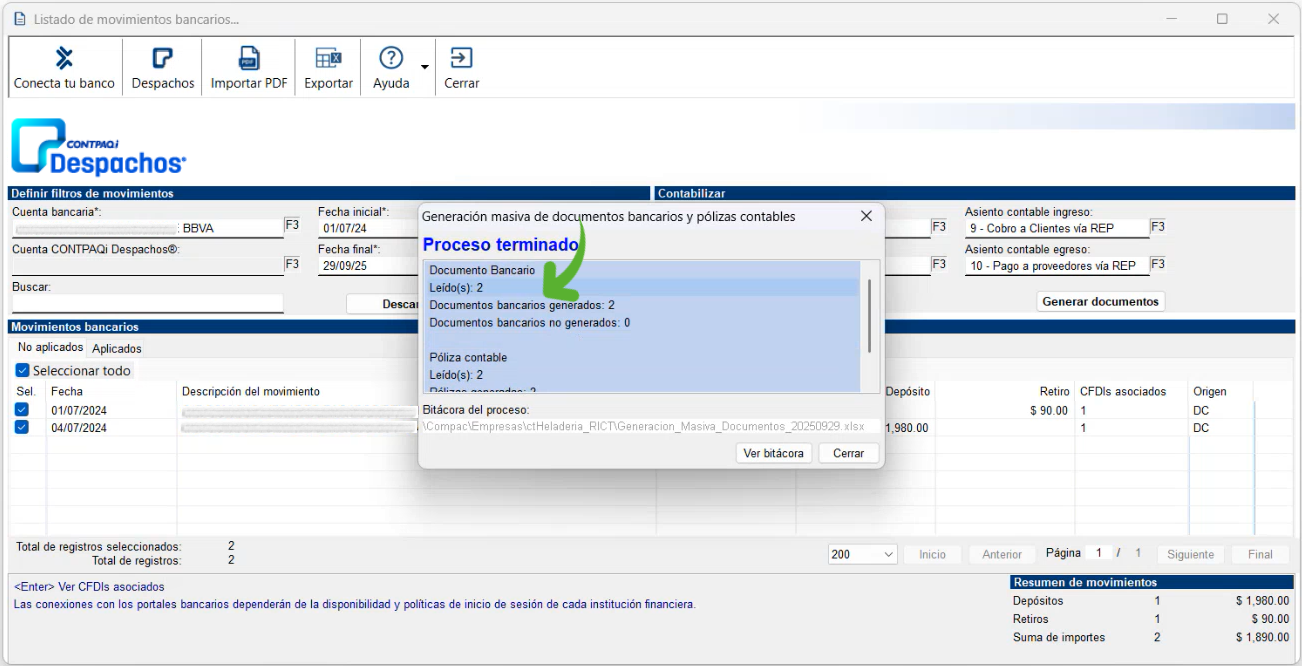Viewport: 1302px width, 666px height.
Task: Click the Importar PDF icon
Action: tap(248, 58)
